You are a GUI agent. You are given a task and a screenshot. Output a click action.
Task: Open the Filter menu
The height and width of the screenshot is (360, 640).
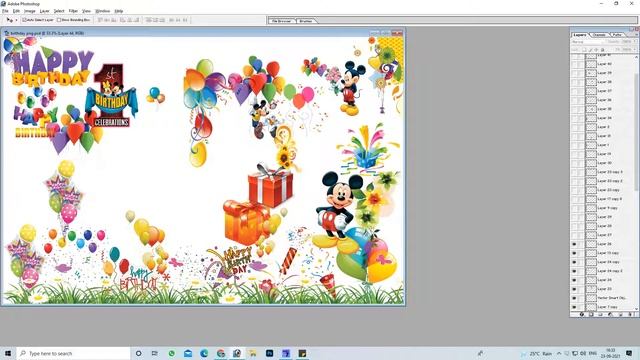coord(73,11)
